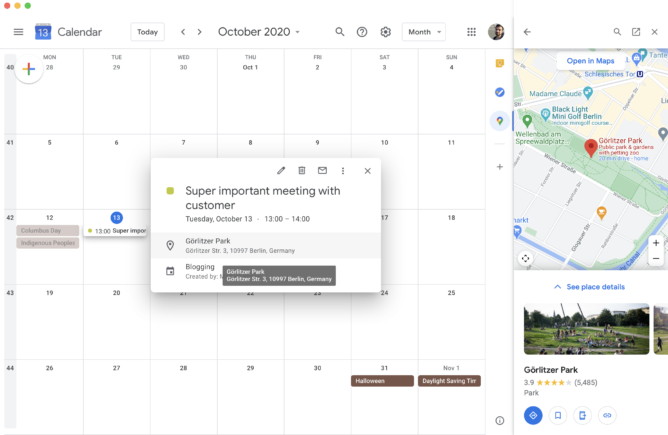Open the Support help icon
Image resolution: width=668 pixels, height=435 pixels.
point(362,32)
